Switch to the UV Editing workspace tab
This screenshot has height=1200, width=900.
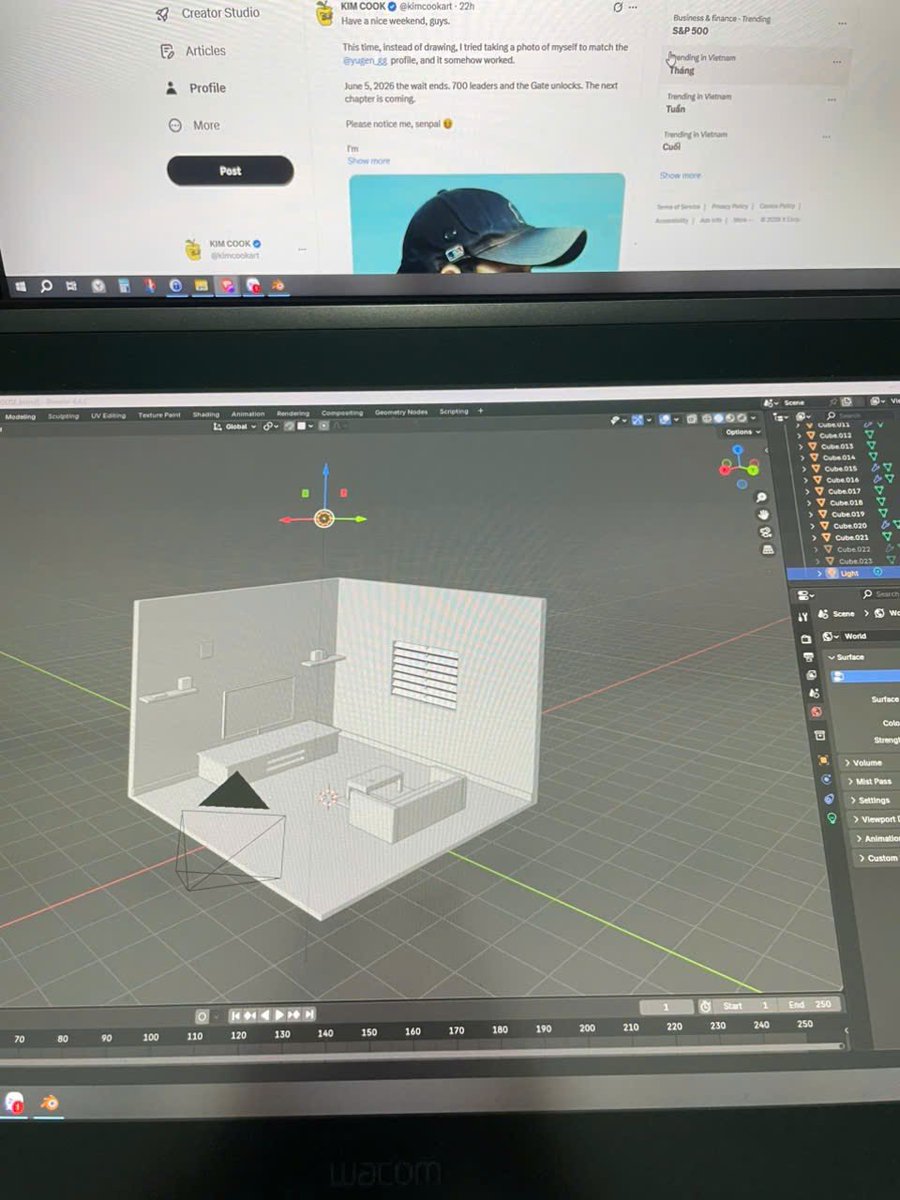108,415
